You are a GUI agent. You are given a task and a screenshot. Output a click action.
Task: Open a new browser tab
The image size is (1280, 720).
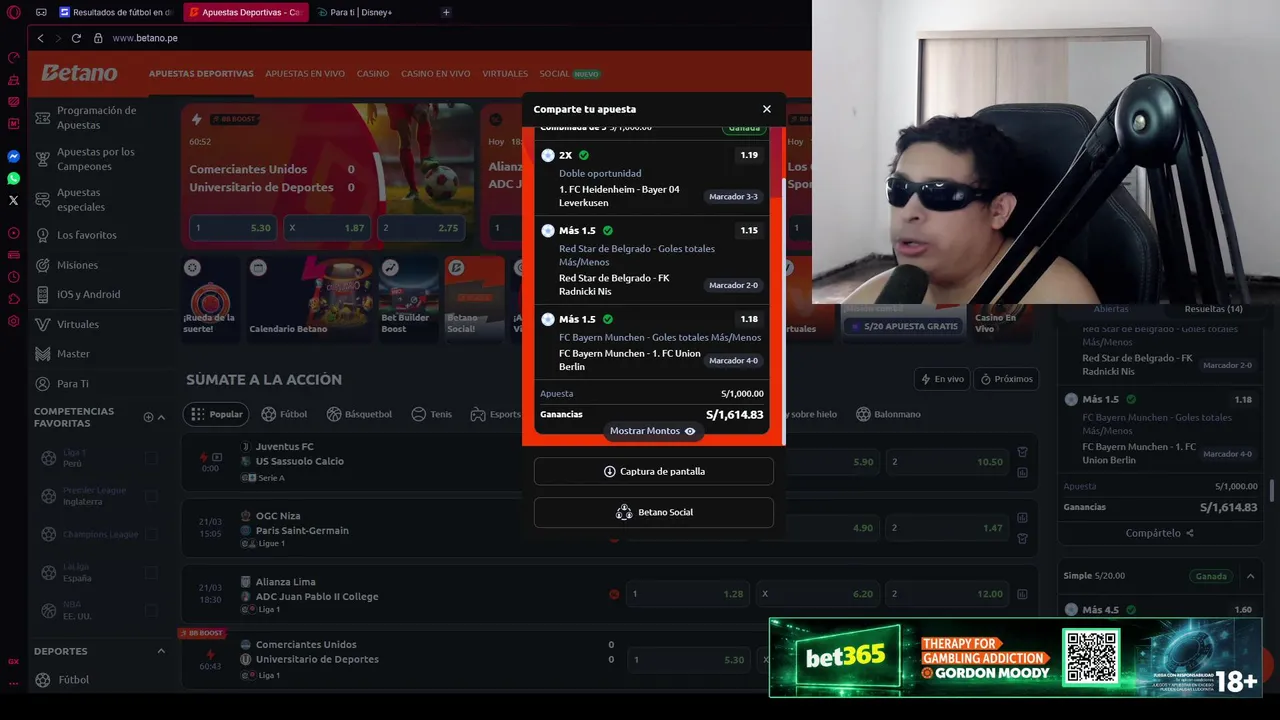[446, 12]
